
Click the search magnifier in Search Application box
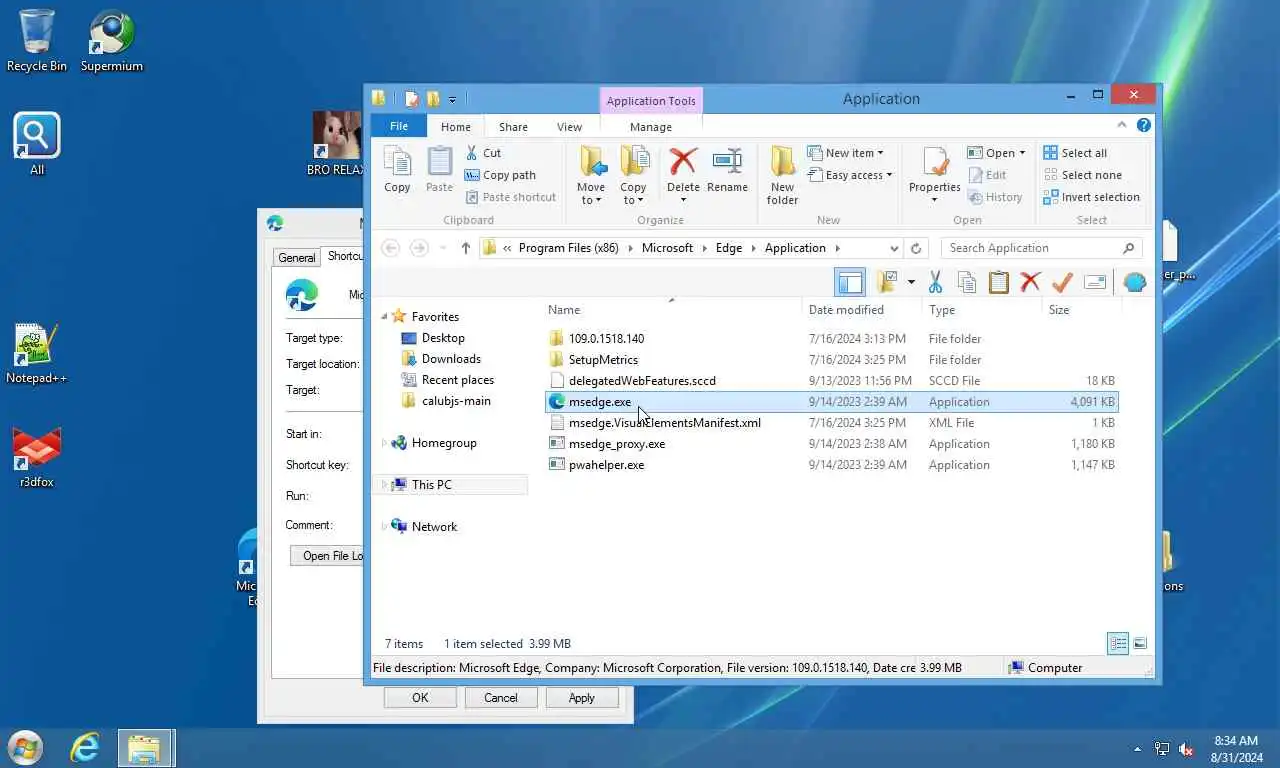[x=1128, y=248]
